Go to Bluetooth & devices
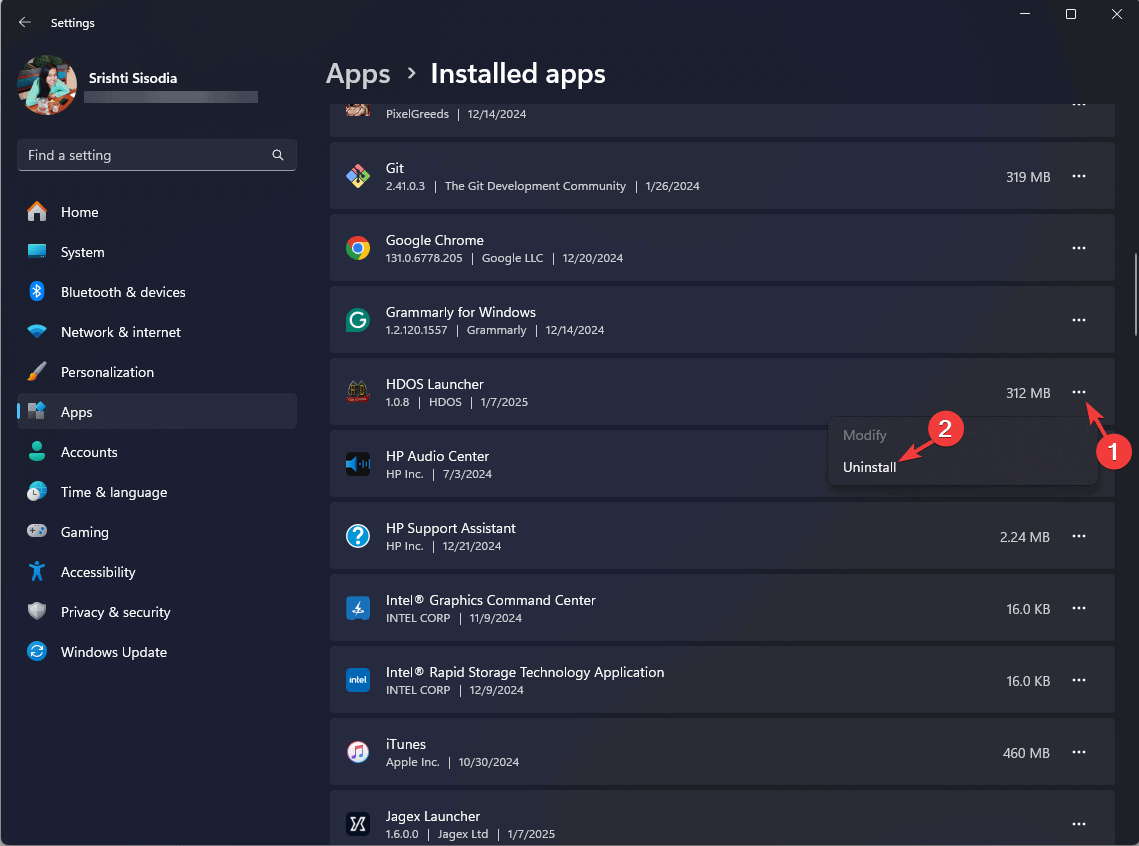The height and width of the screenshot is (846, 1139). click(x=157, y=292)
